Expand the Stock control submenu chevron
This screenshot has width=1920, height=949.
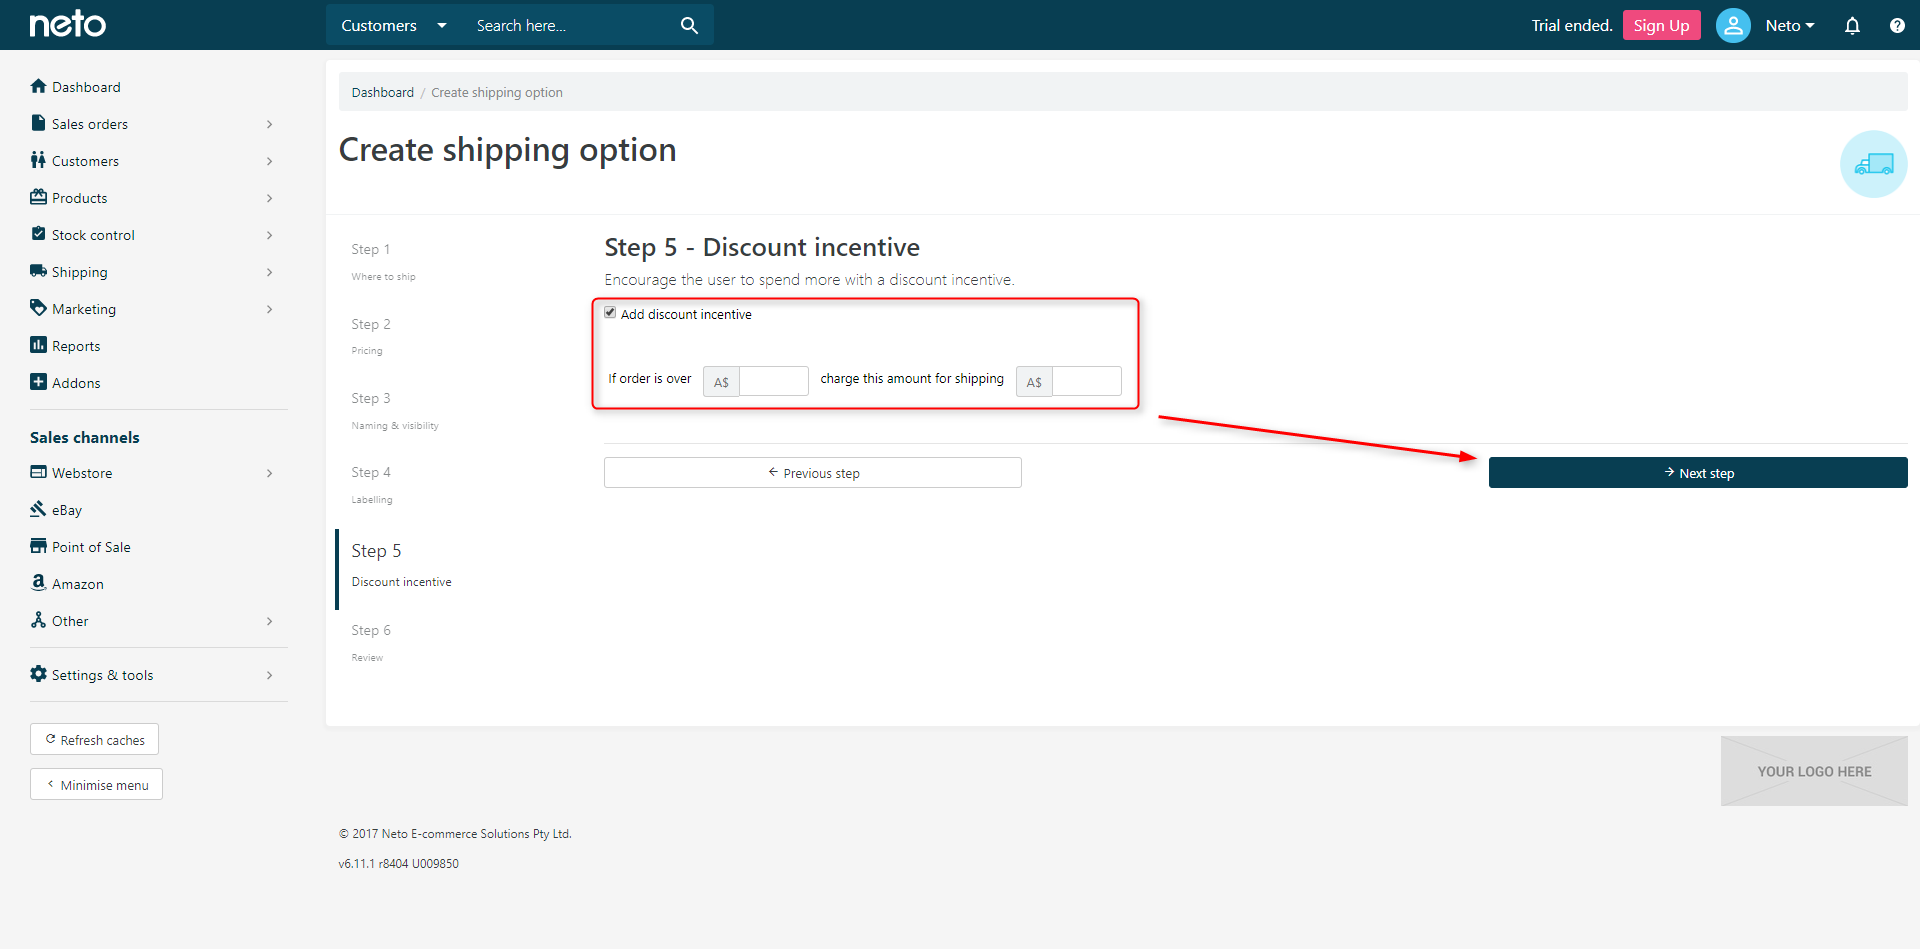tap(269, 235)
